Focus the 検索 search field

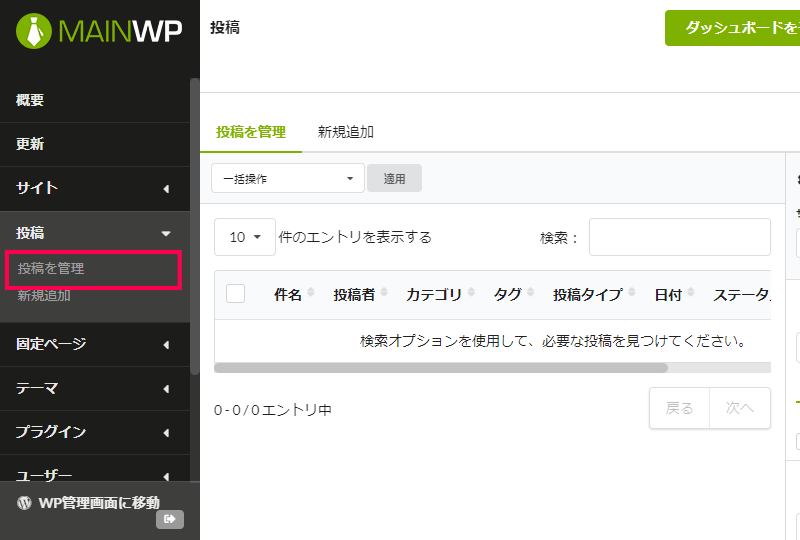pos(680,237)
